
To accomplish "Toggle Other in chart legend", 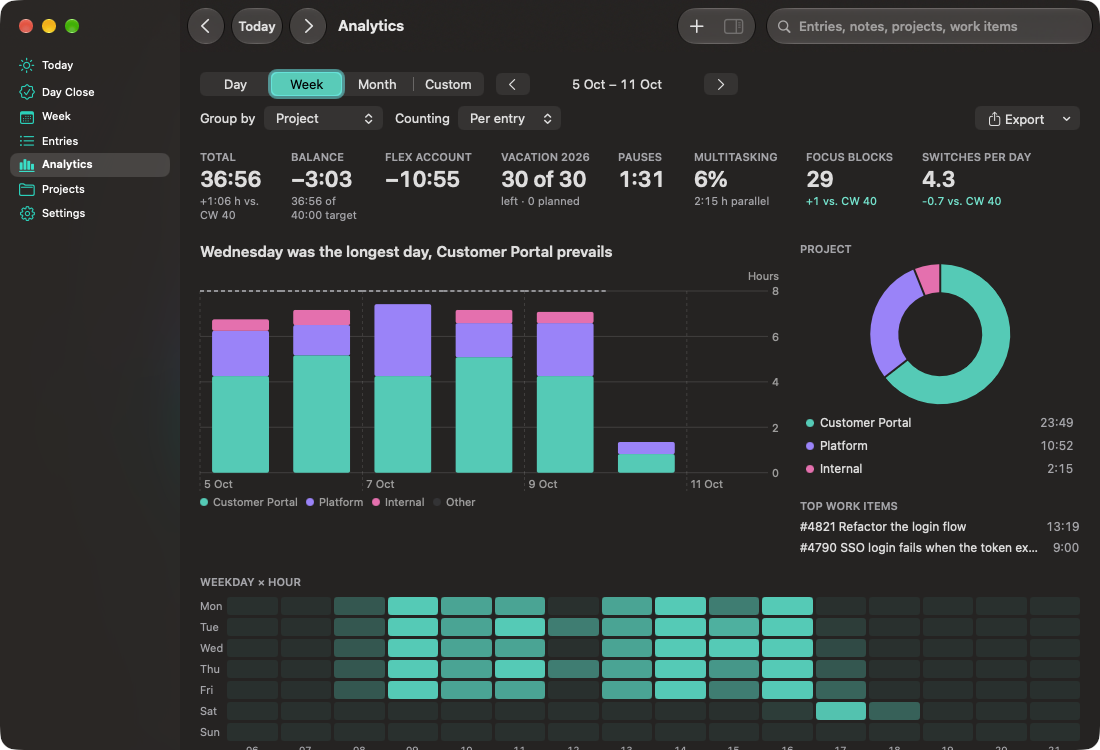I will point(455,502).
